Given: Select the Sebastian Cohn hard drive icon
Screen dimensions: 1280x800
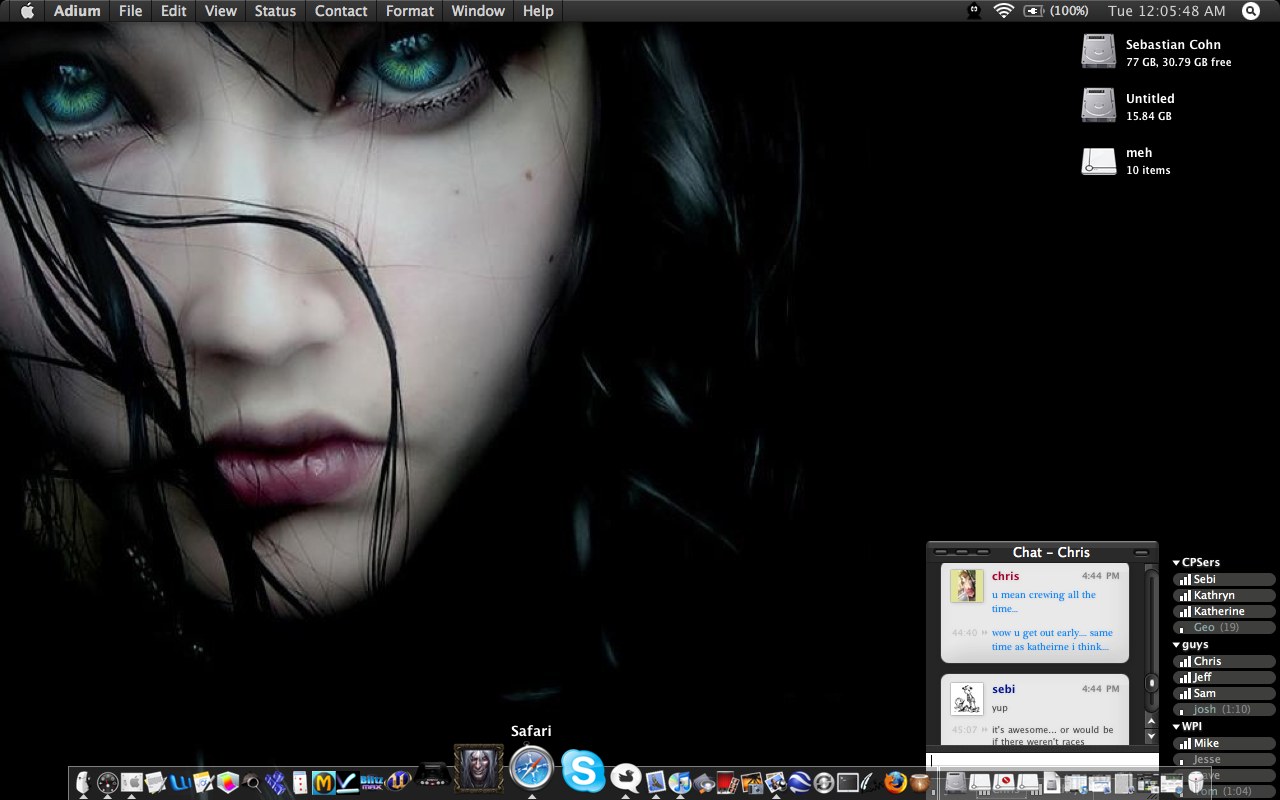Looking at the screenshot, I should pos(1098,51).
